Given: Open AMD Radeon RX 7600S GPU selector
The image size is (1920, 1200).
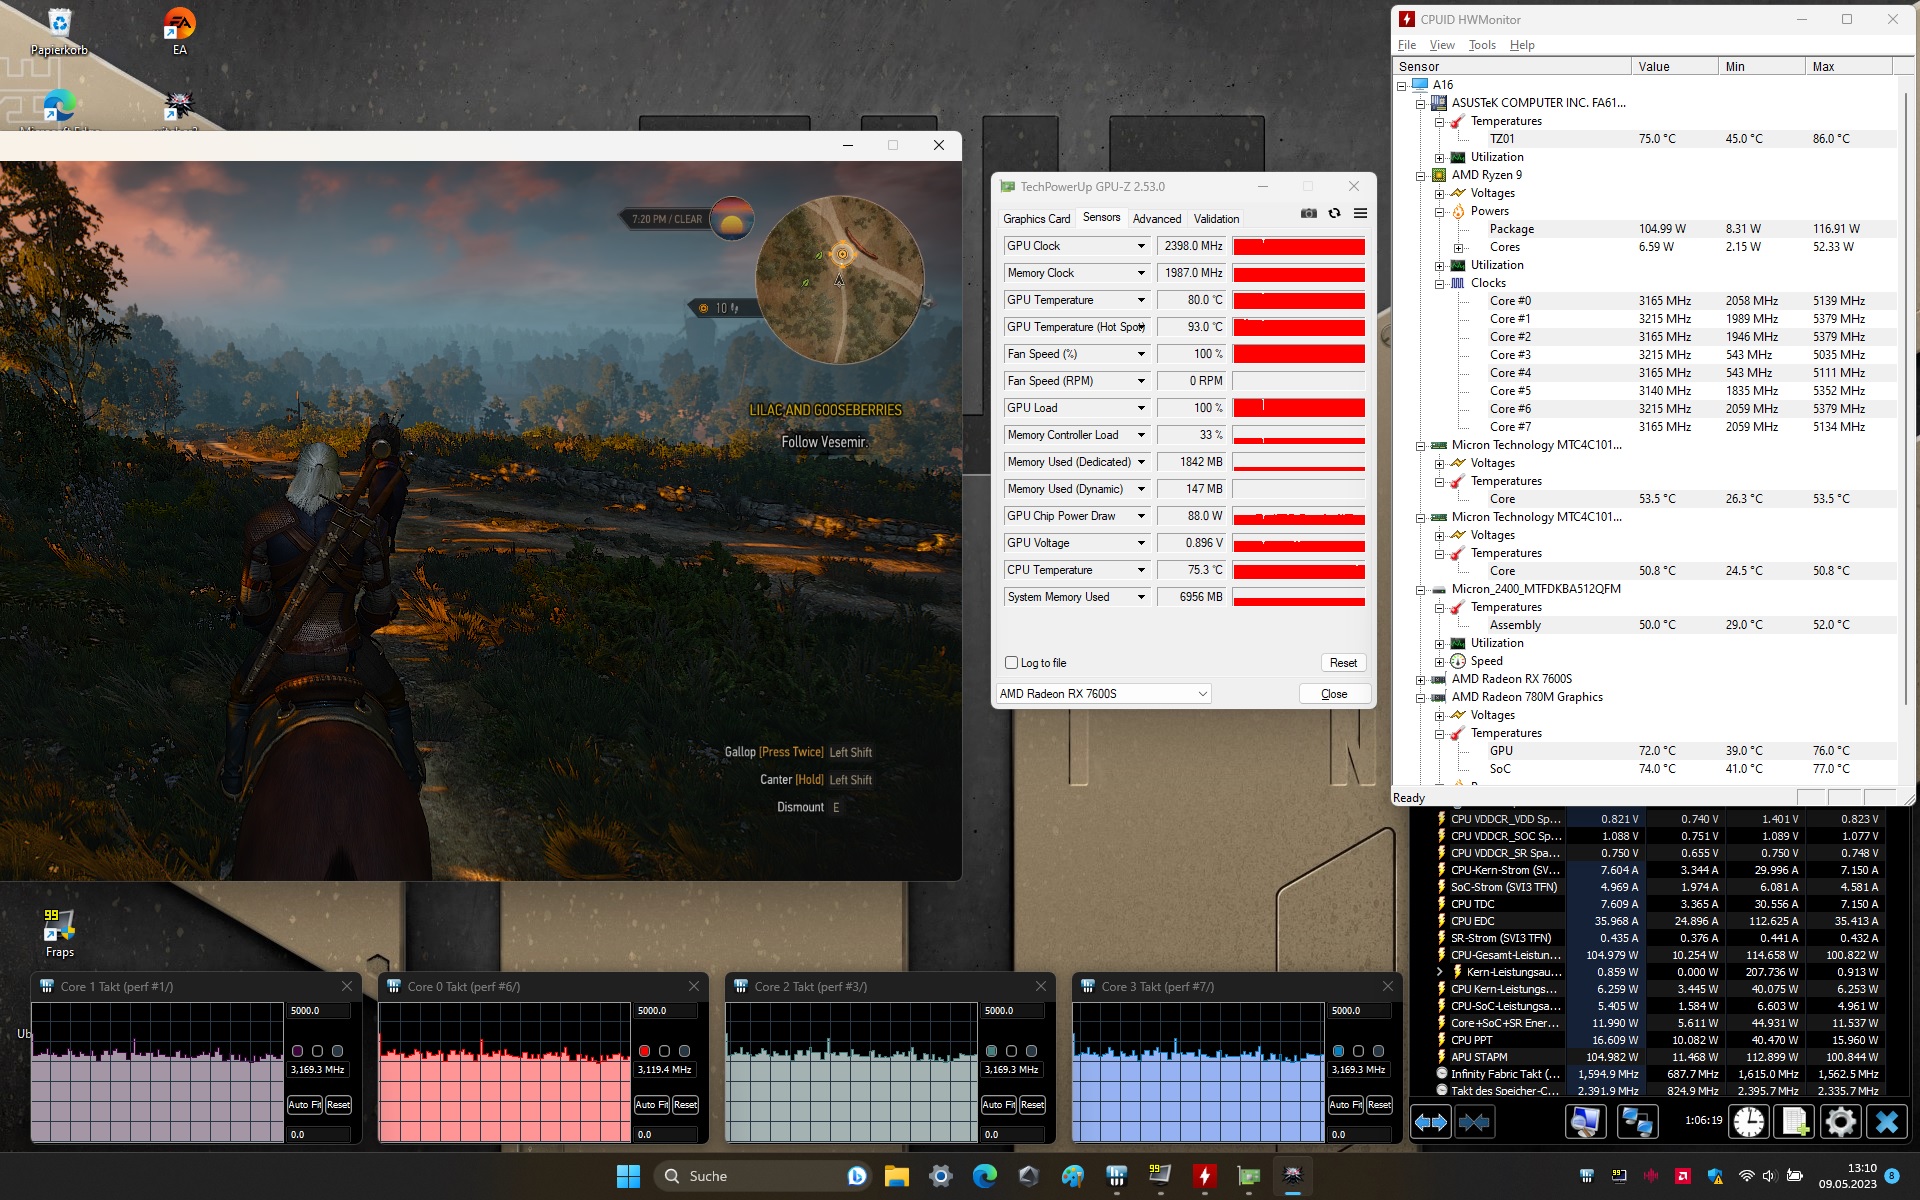Looking at the screenshot, I should click(1103, 694).
